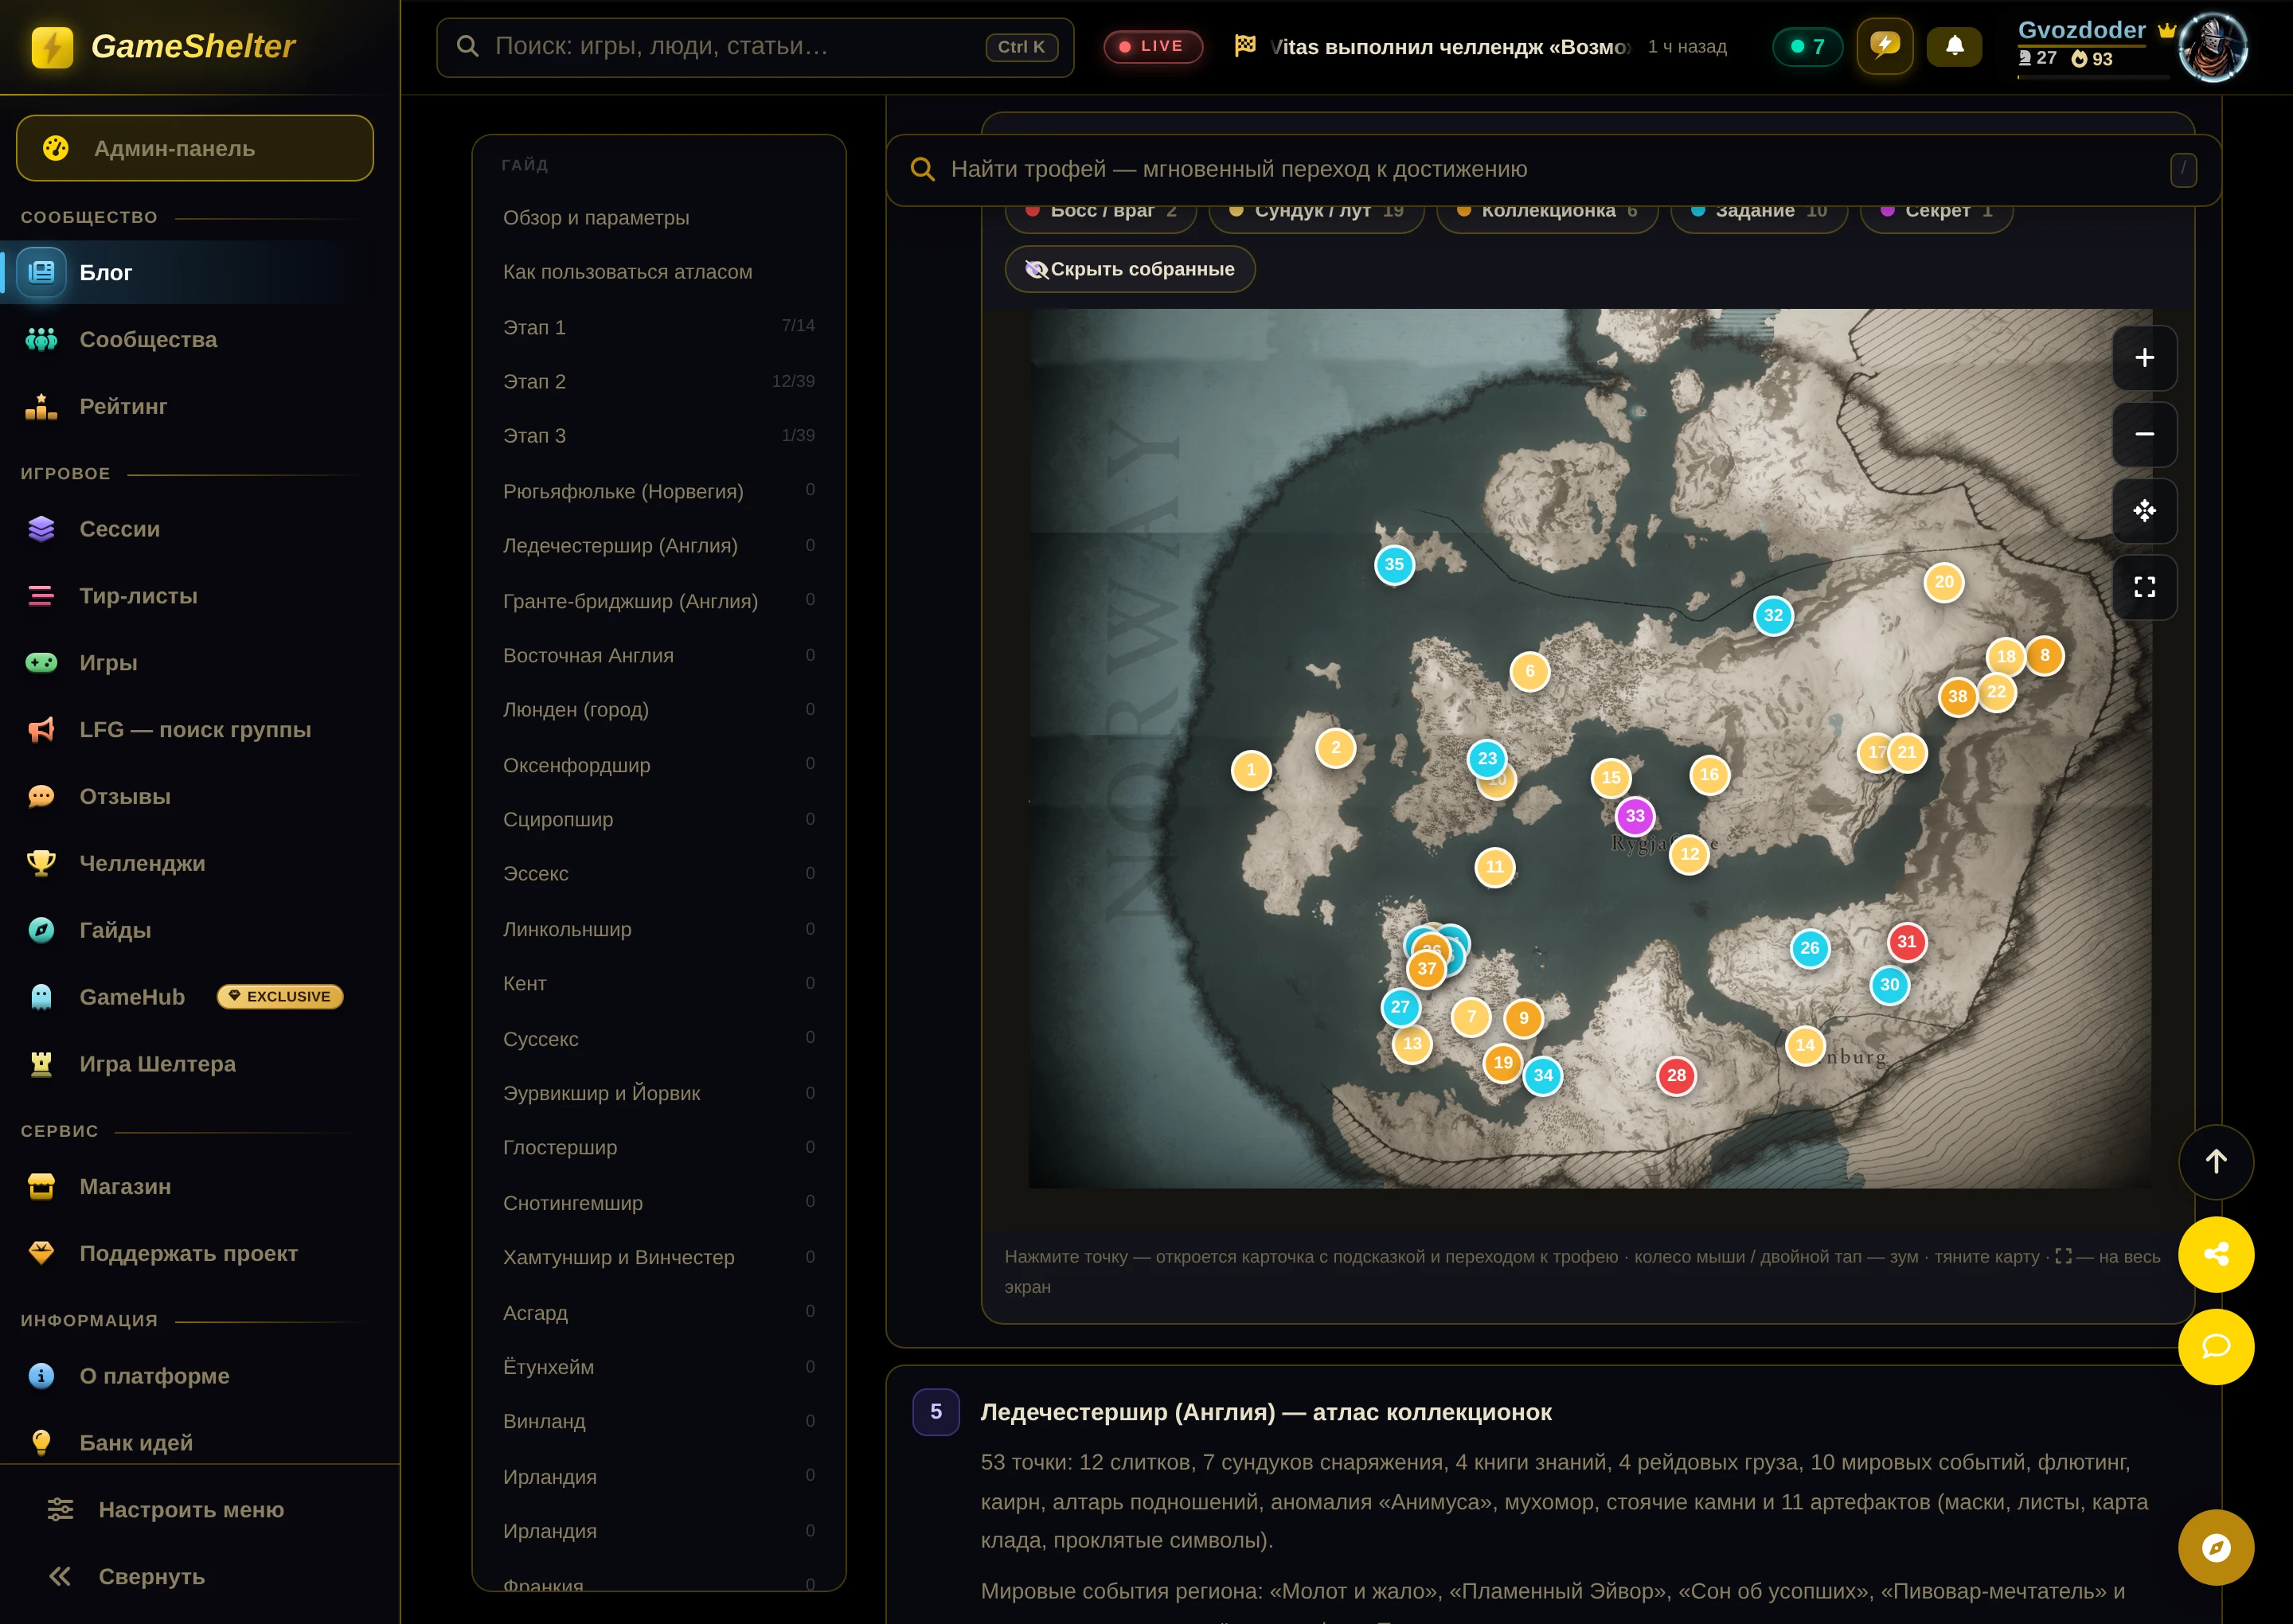Jump to Этап 3 section
2293x1624 pixels.
[659, 436]
